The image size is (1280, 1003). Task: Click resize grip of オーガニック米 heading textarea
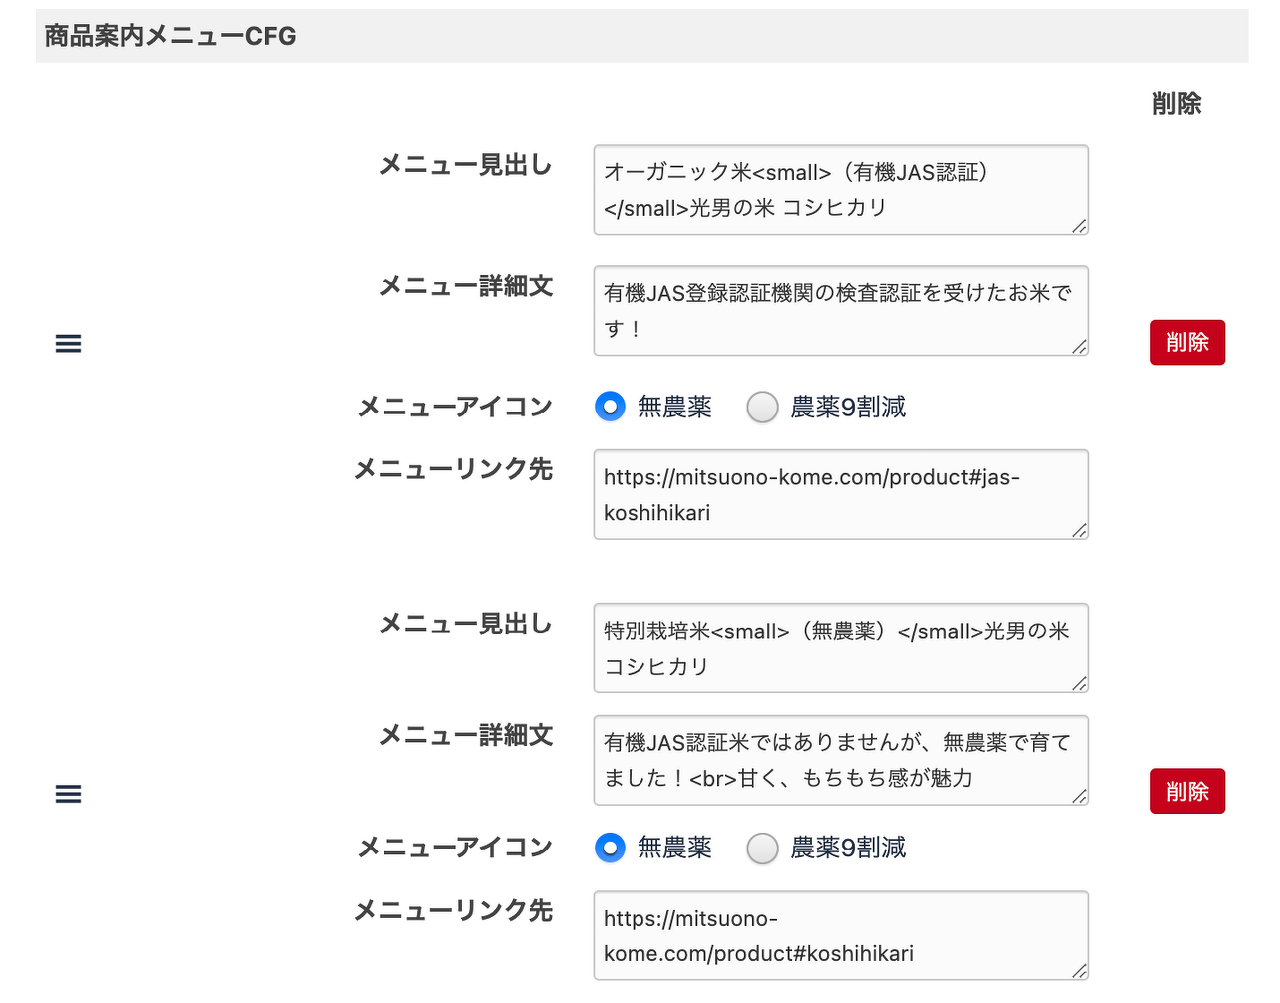1079,226
